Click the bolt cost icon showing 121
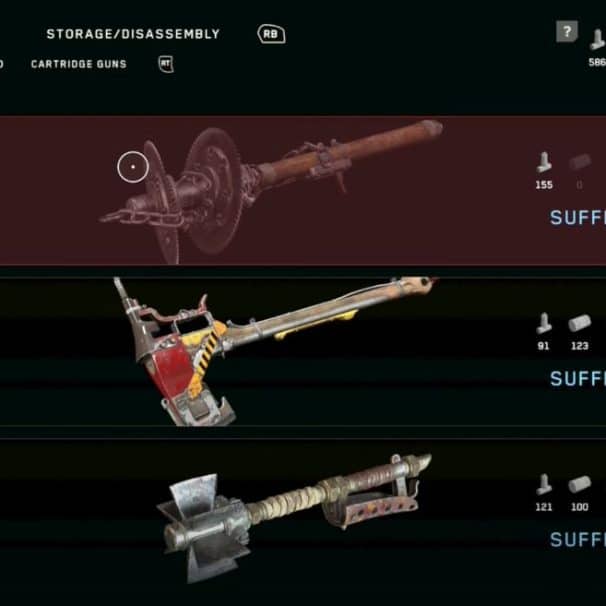This screenshot has height=606, width=606. click(x=544, y=484)
